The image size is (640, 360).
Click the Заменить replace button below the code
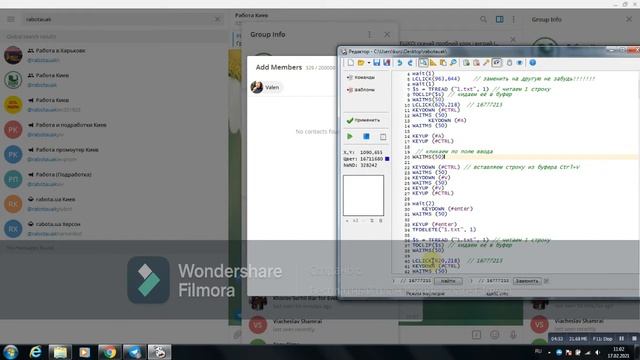click(527, 281)
